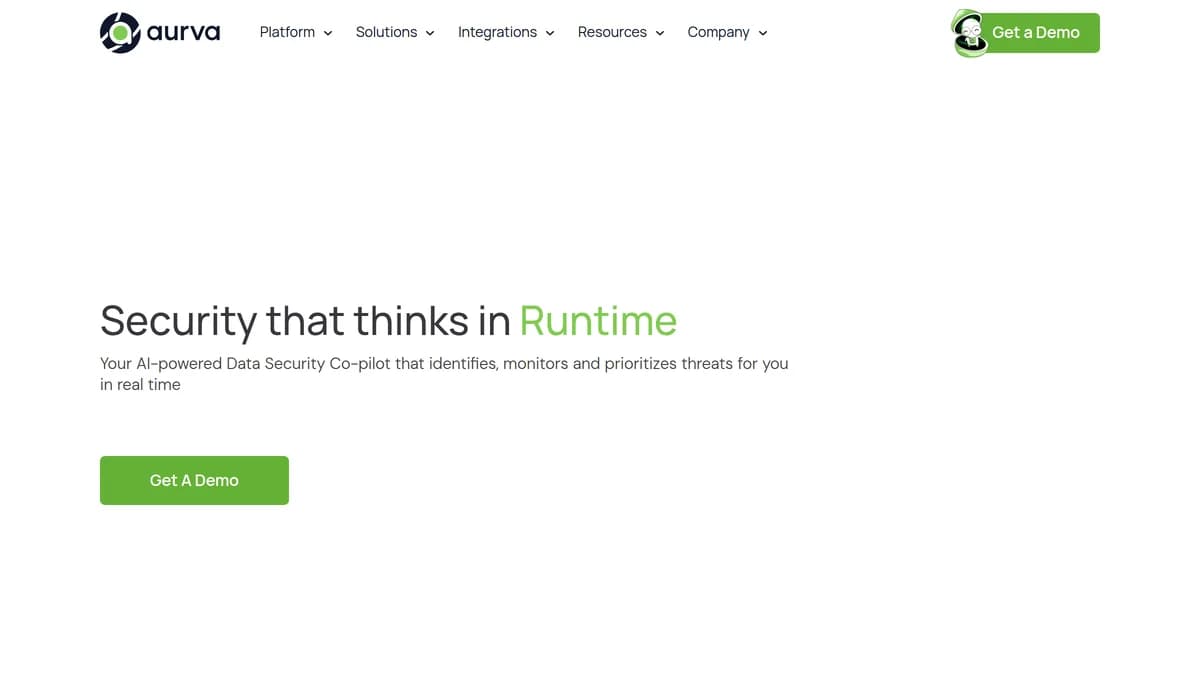Click the chevron arrow beside Solutions

coord(430,33)
